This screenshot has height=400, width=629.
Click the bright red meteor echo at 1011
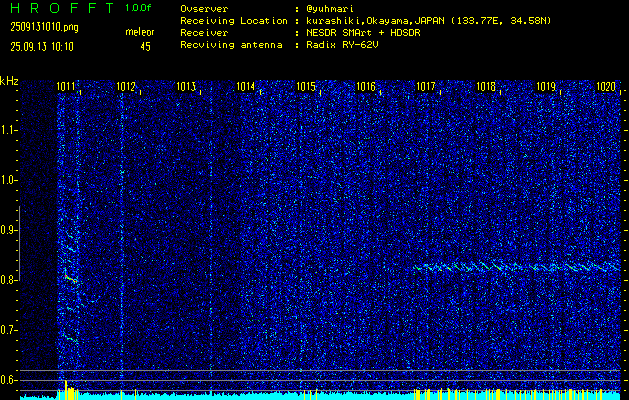[x=70, y=277]
